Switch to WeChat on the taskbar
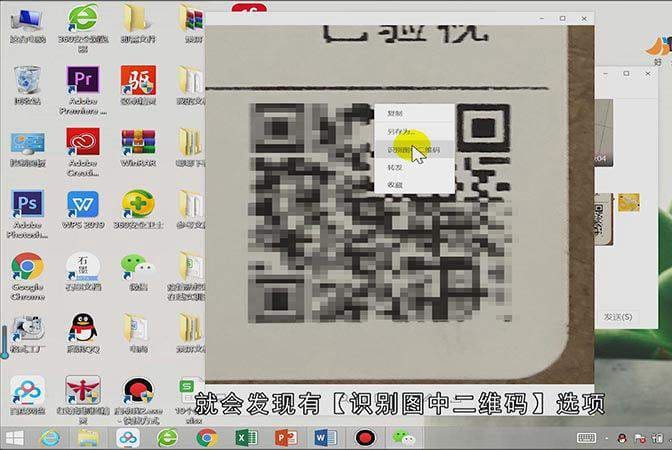 [404, 438]
